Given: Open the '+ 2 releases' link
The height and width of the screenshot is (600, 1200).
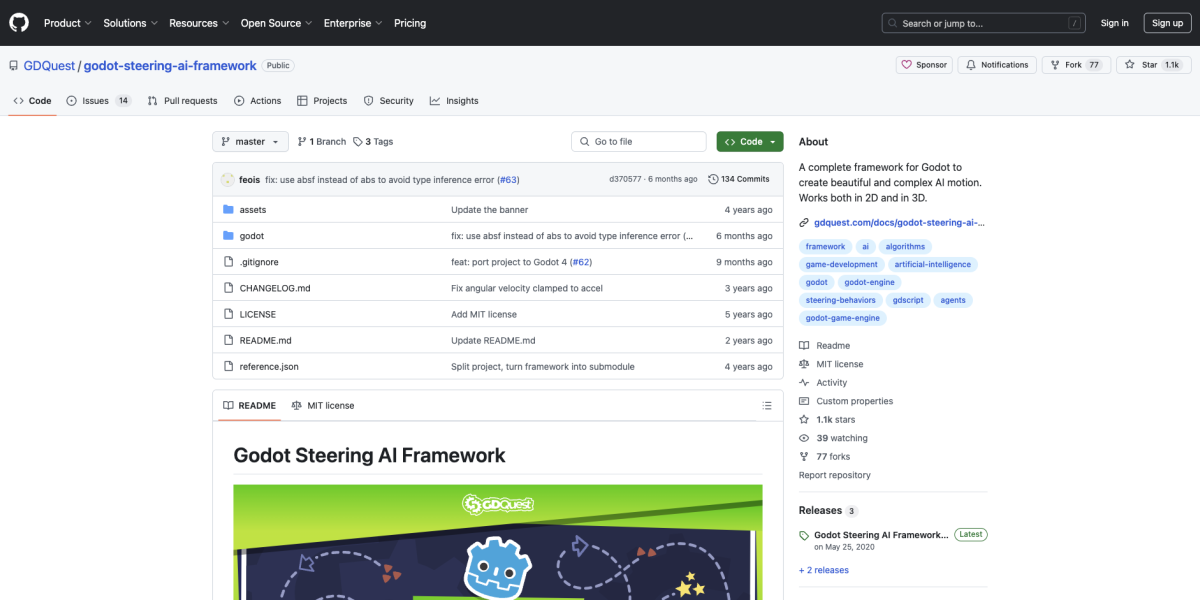Looking at the screenshot, I should pos(823,569).
